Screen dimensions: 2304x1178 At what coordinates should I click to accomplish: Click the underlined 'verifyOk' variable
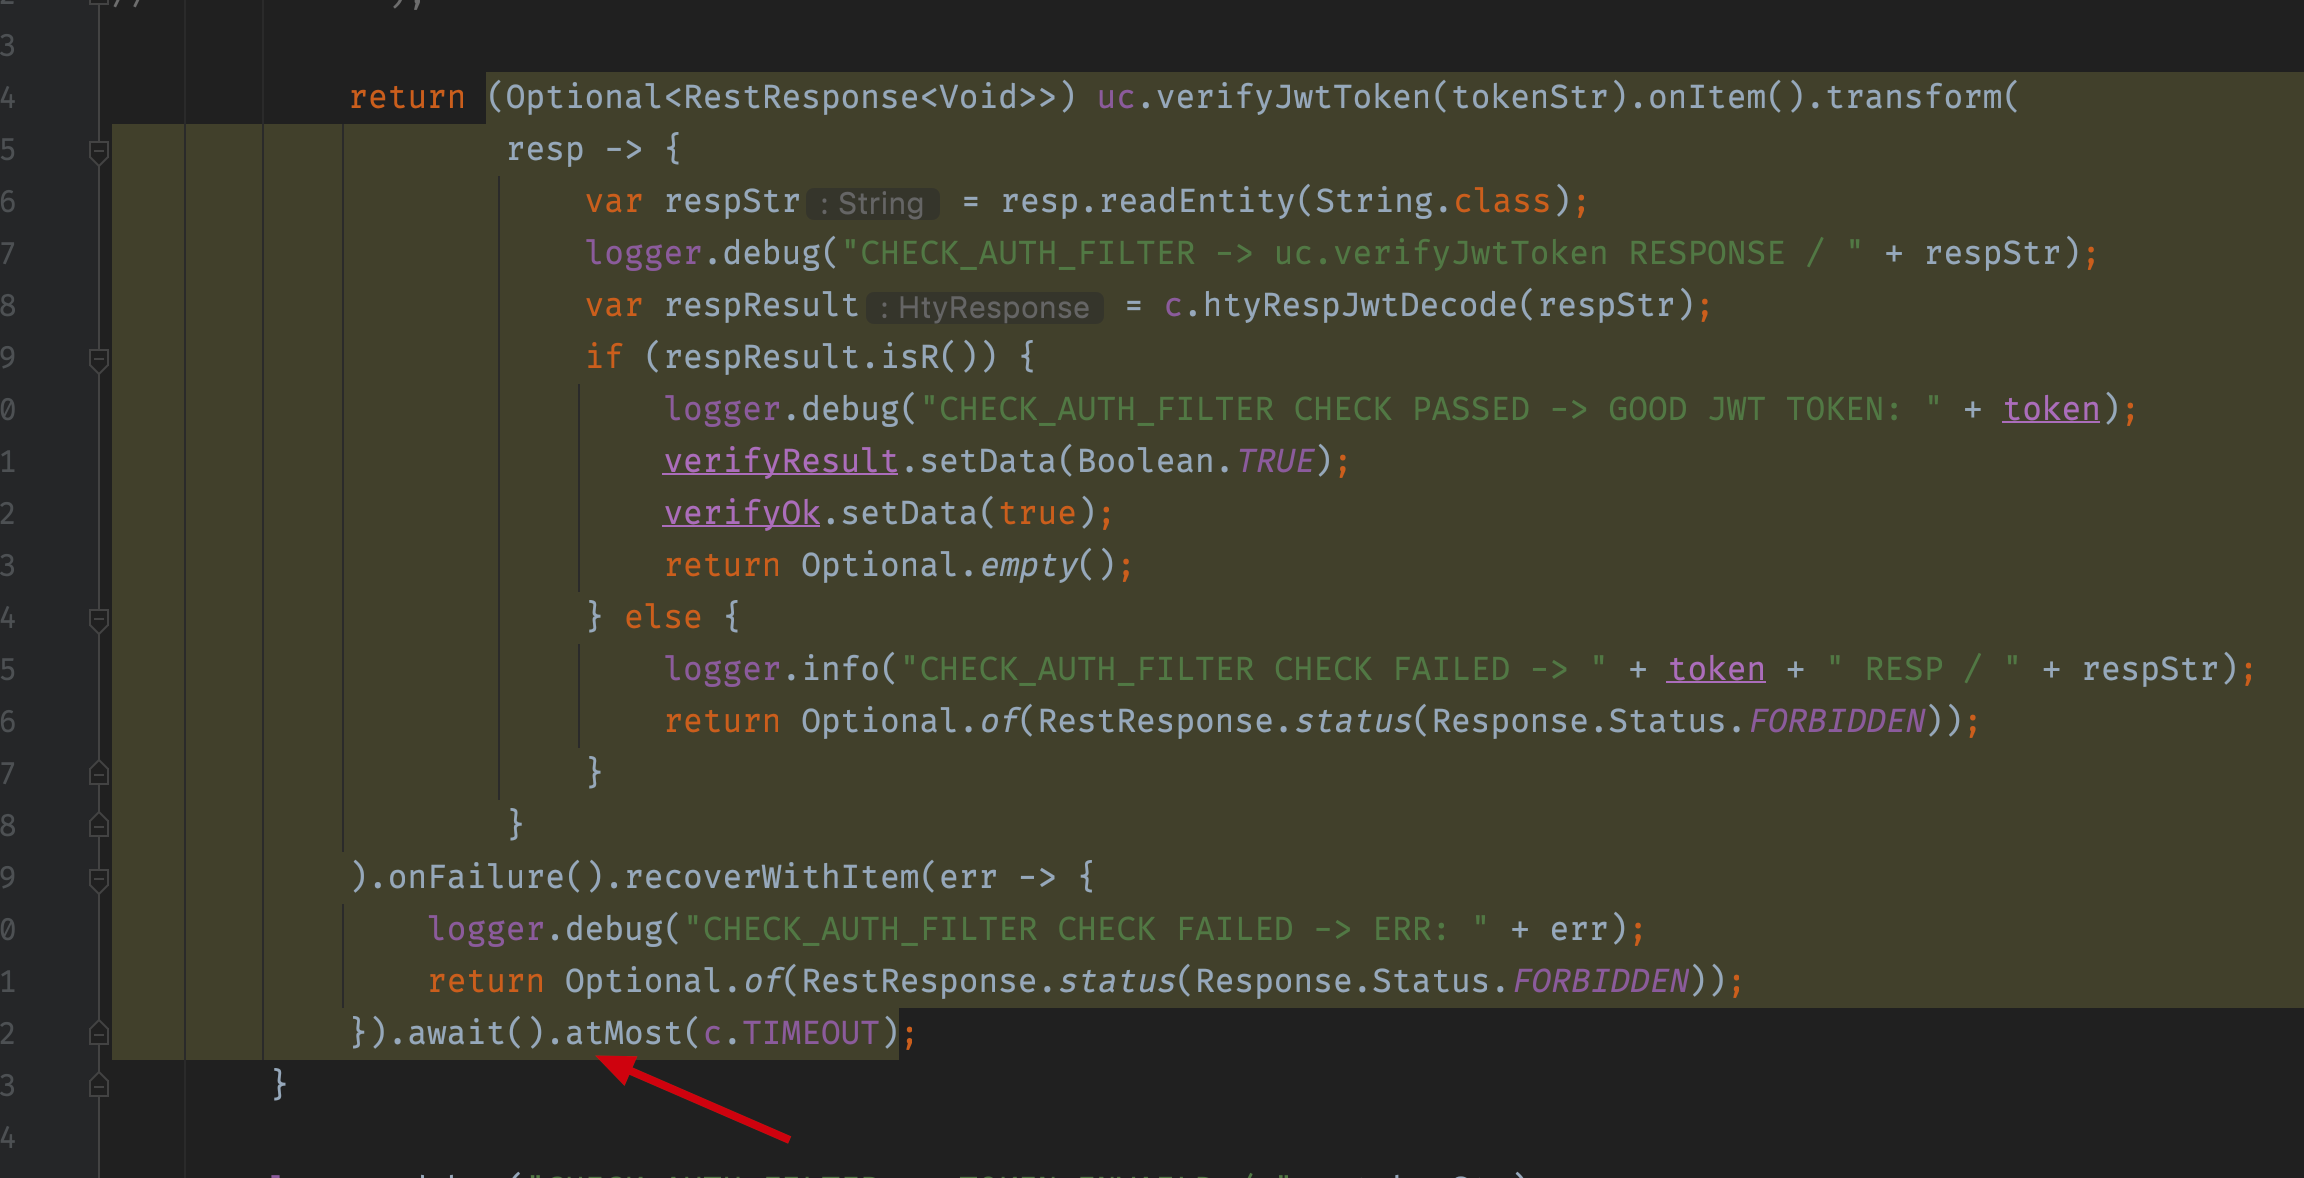pyautogui.click(x=741, y=513)
